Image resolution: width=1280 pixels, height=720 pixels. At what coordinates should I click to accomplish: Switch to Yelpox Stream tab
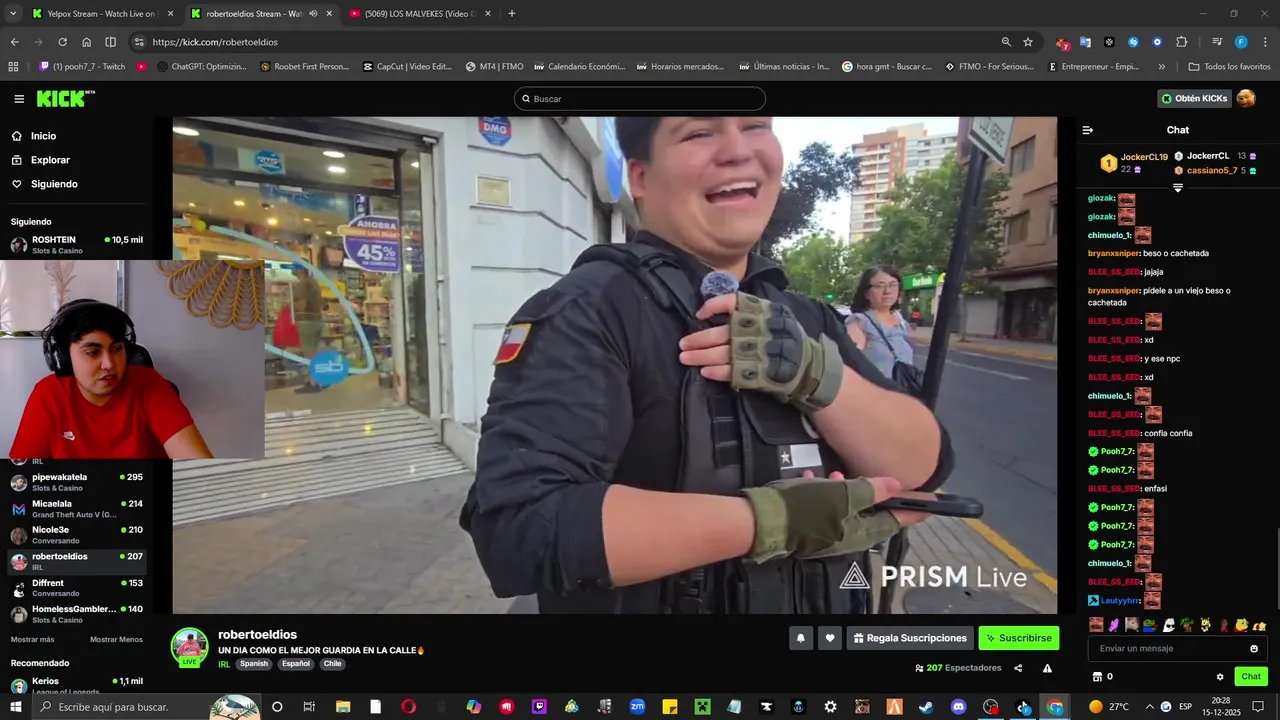click(x=100, y=14)
